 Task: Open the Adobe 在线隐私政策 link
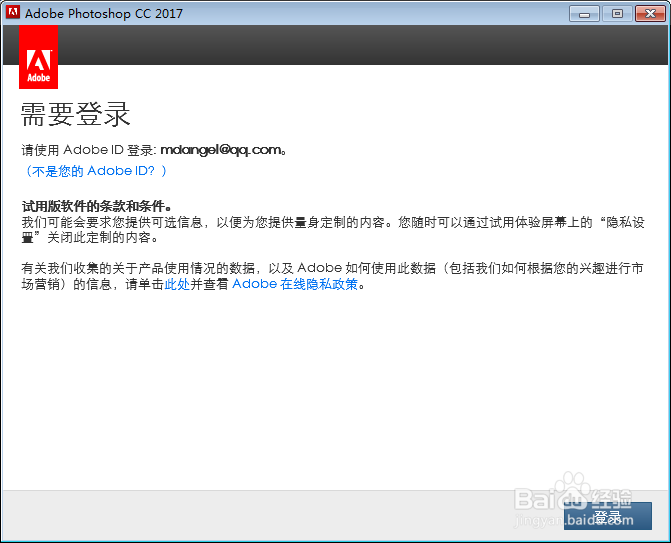(x=295, y=284)
